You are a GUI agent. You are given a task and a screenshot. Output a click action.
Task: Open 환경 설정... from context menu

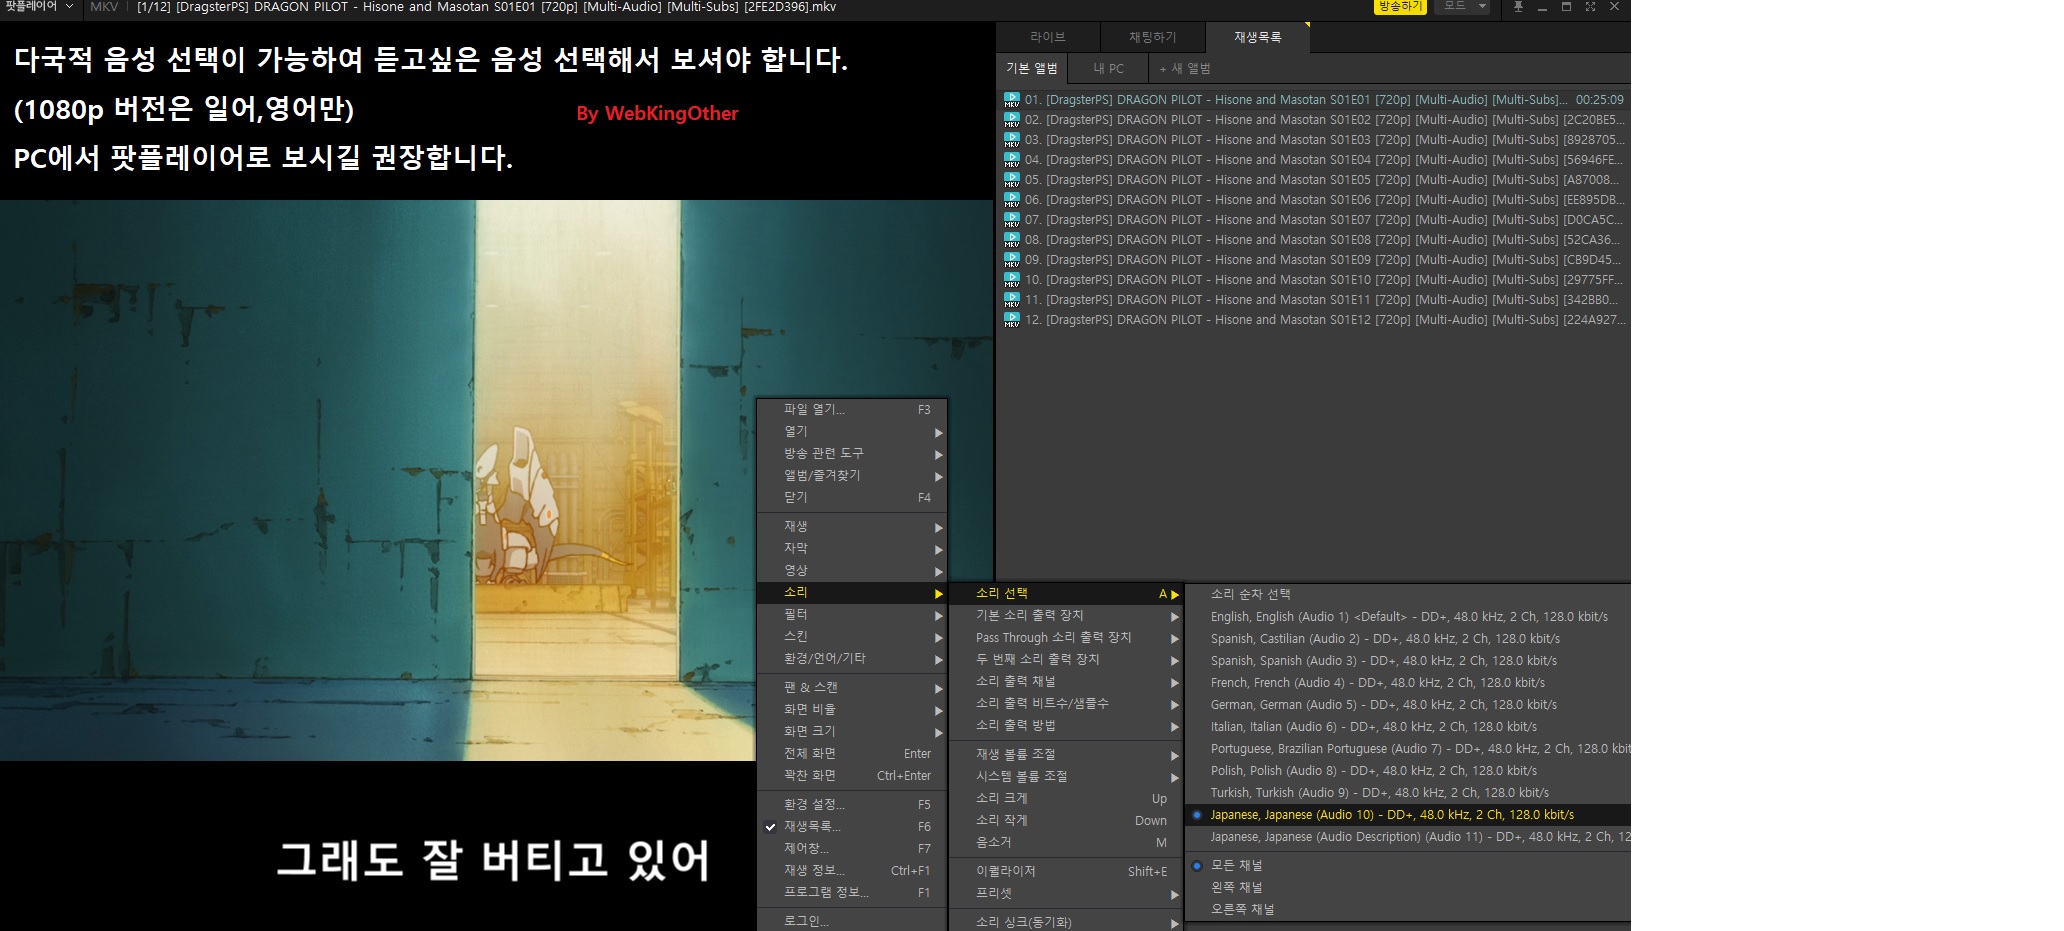click(852, 805)
